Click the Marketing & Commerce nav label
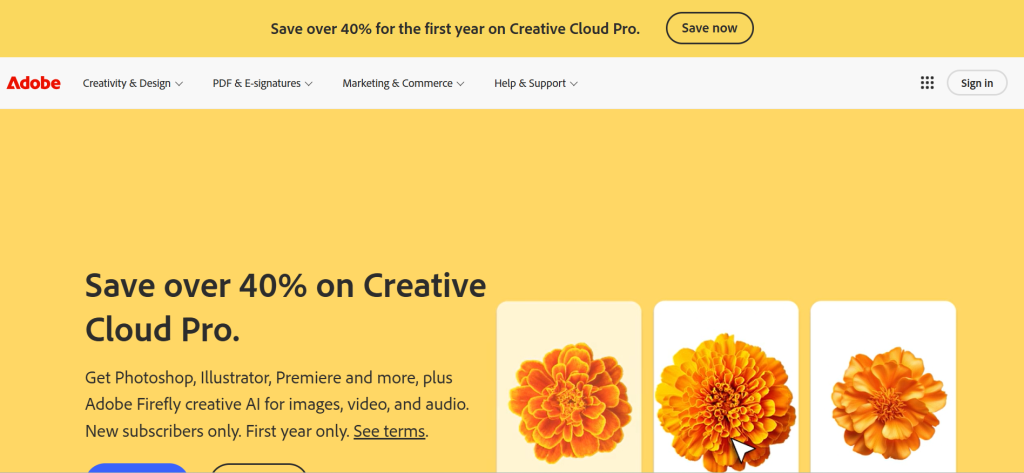Screen dimensions: 1024x473 397,83
